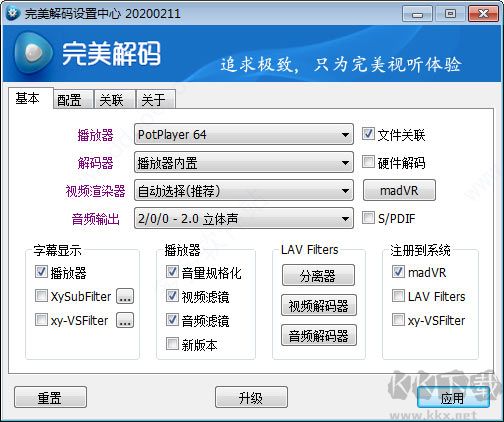
Task: Click the 播放器 field label
Action: [x=96, y=135]
